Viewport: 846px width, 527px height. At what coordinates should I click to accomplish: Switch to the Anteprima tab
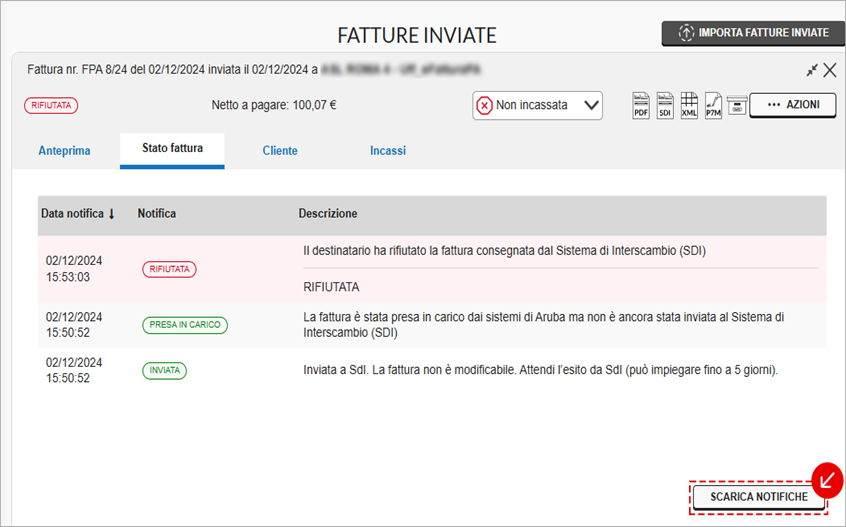pyautogui.click(x=64, y=151)
